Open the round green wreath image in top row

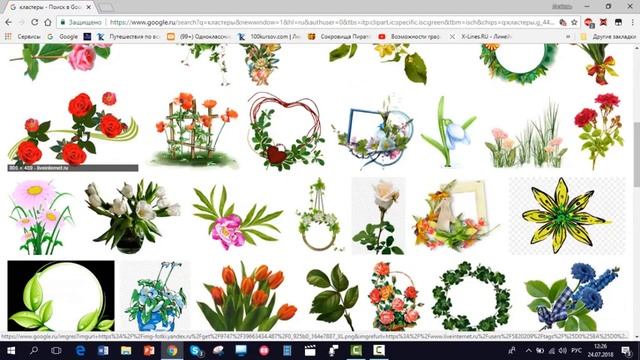pyautogui.click(x=519, y=63)
